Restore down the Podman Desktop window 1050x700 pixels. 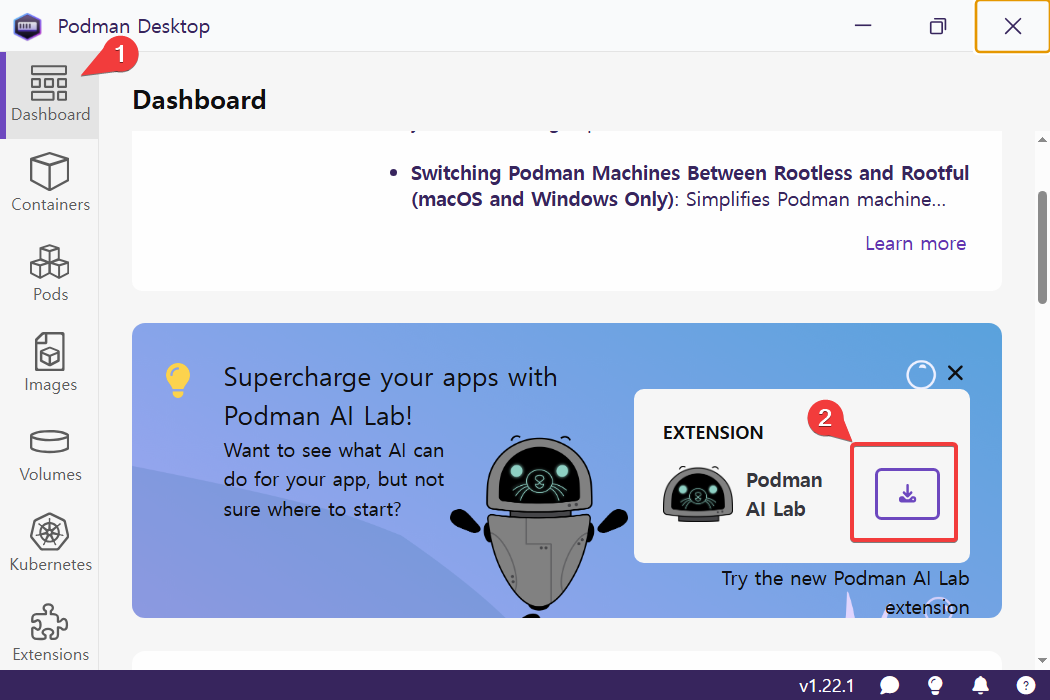937,27
